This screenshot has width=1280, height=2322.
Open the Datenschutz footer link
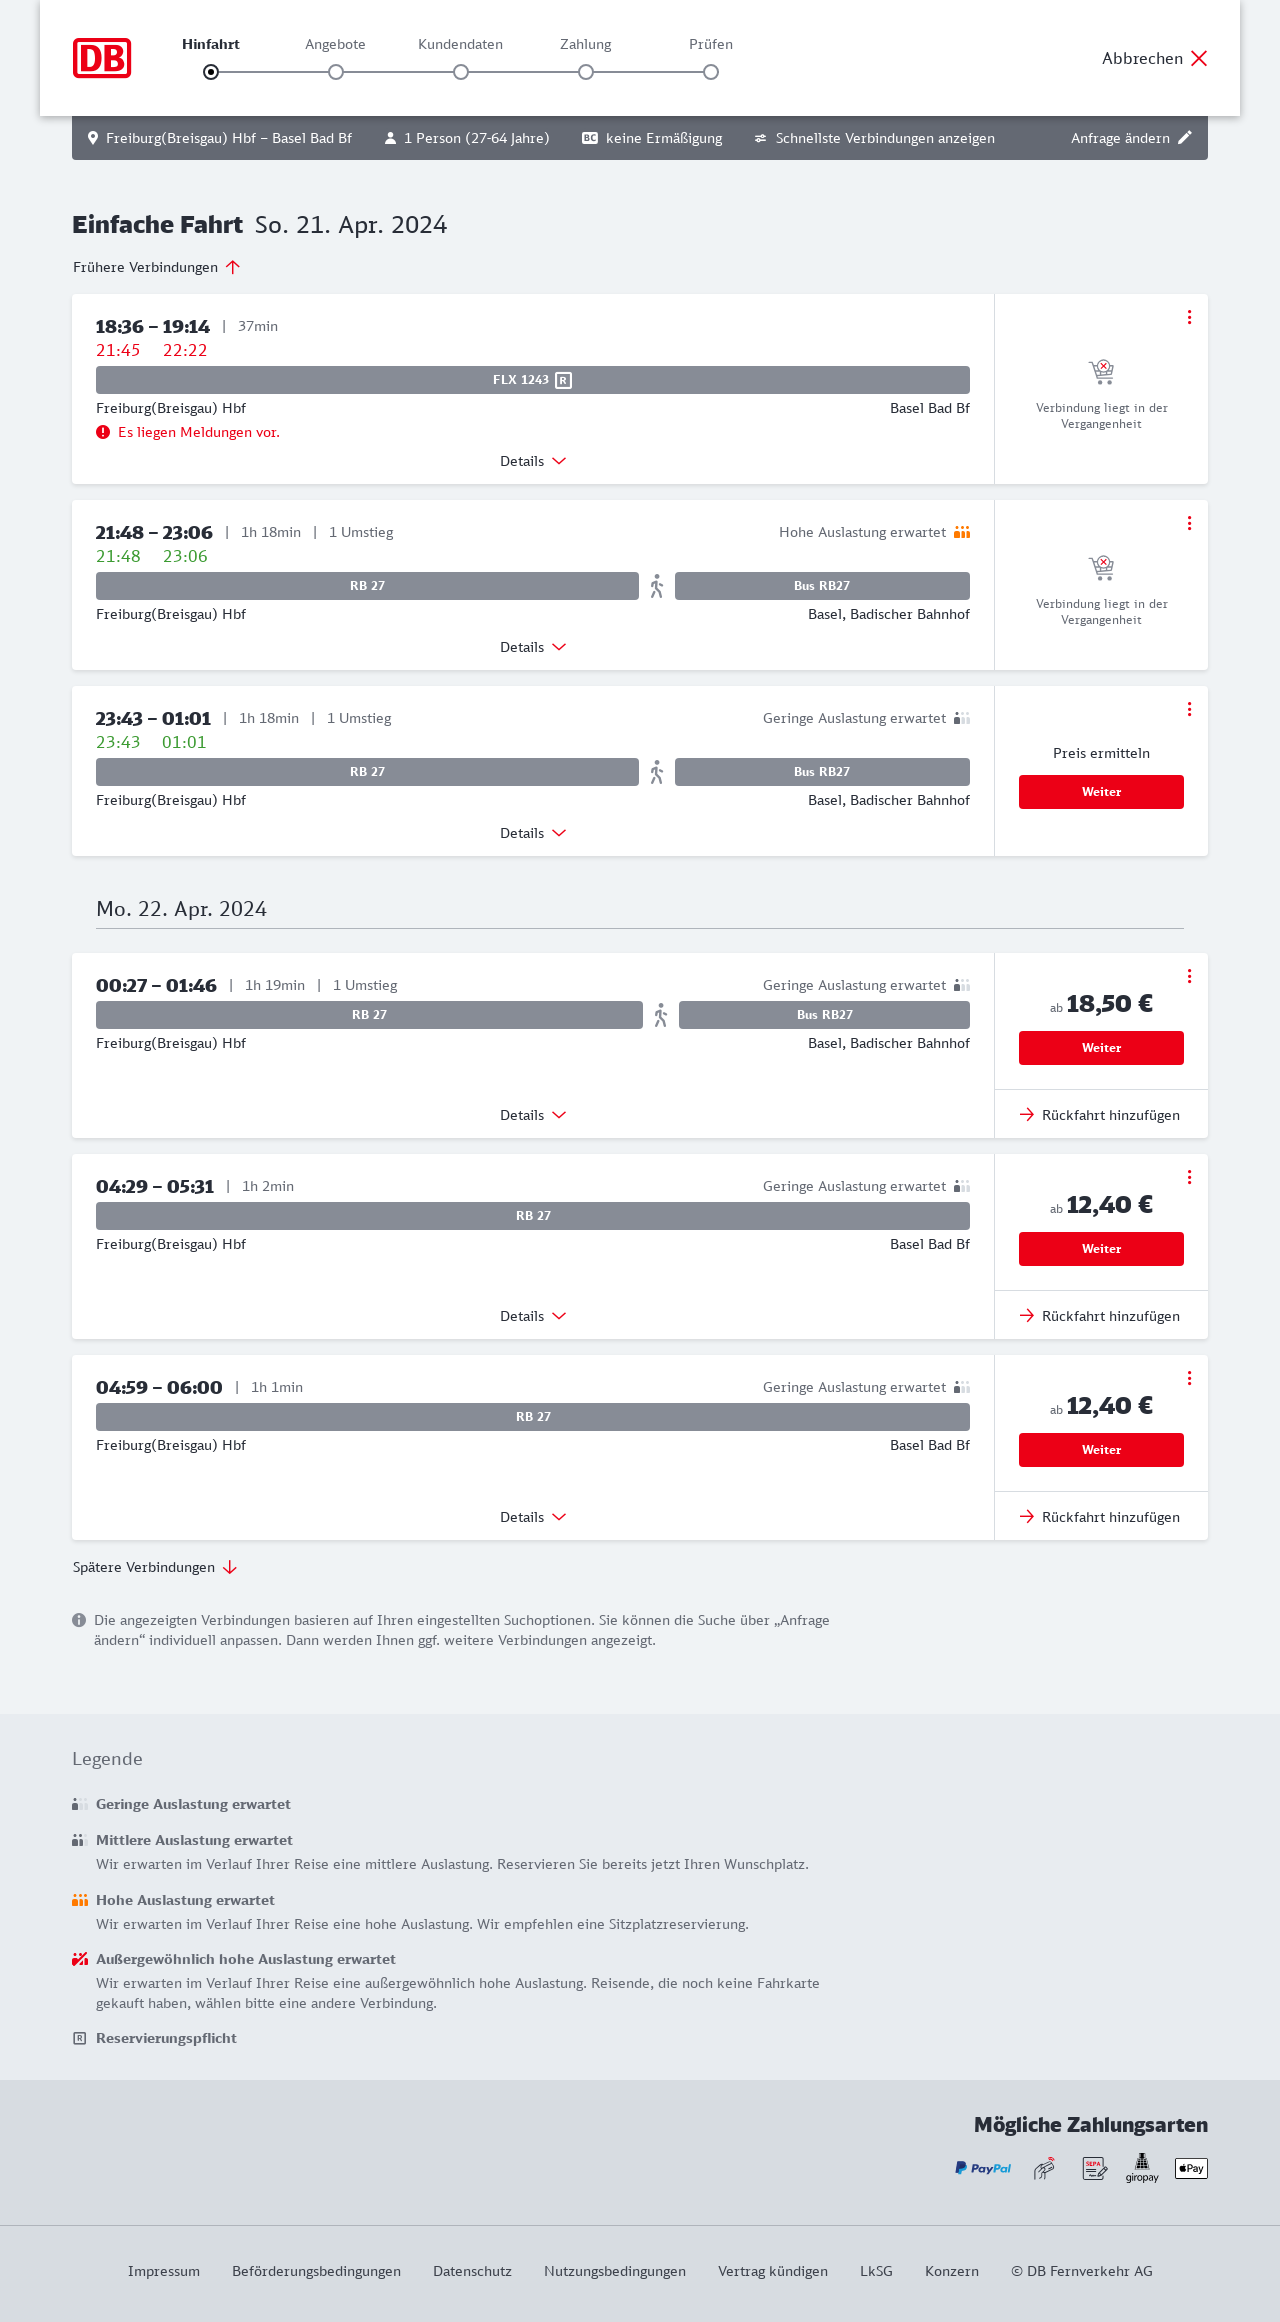click(x=472, y=2271)
